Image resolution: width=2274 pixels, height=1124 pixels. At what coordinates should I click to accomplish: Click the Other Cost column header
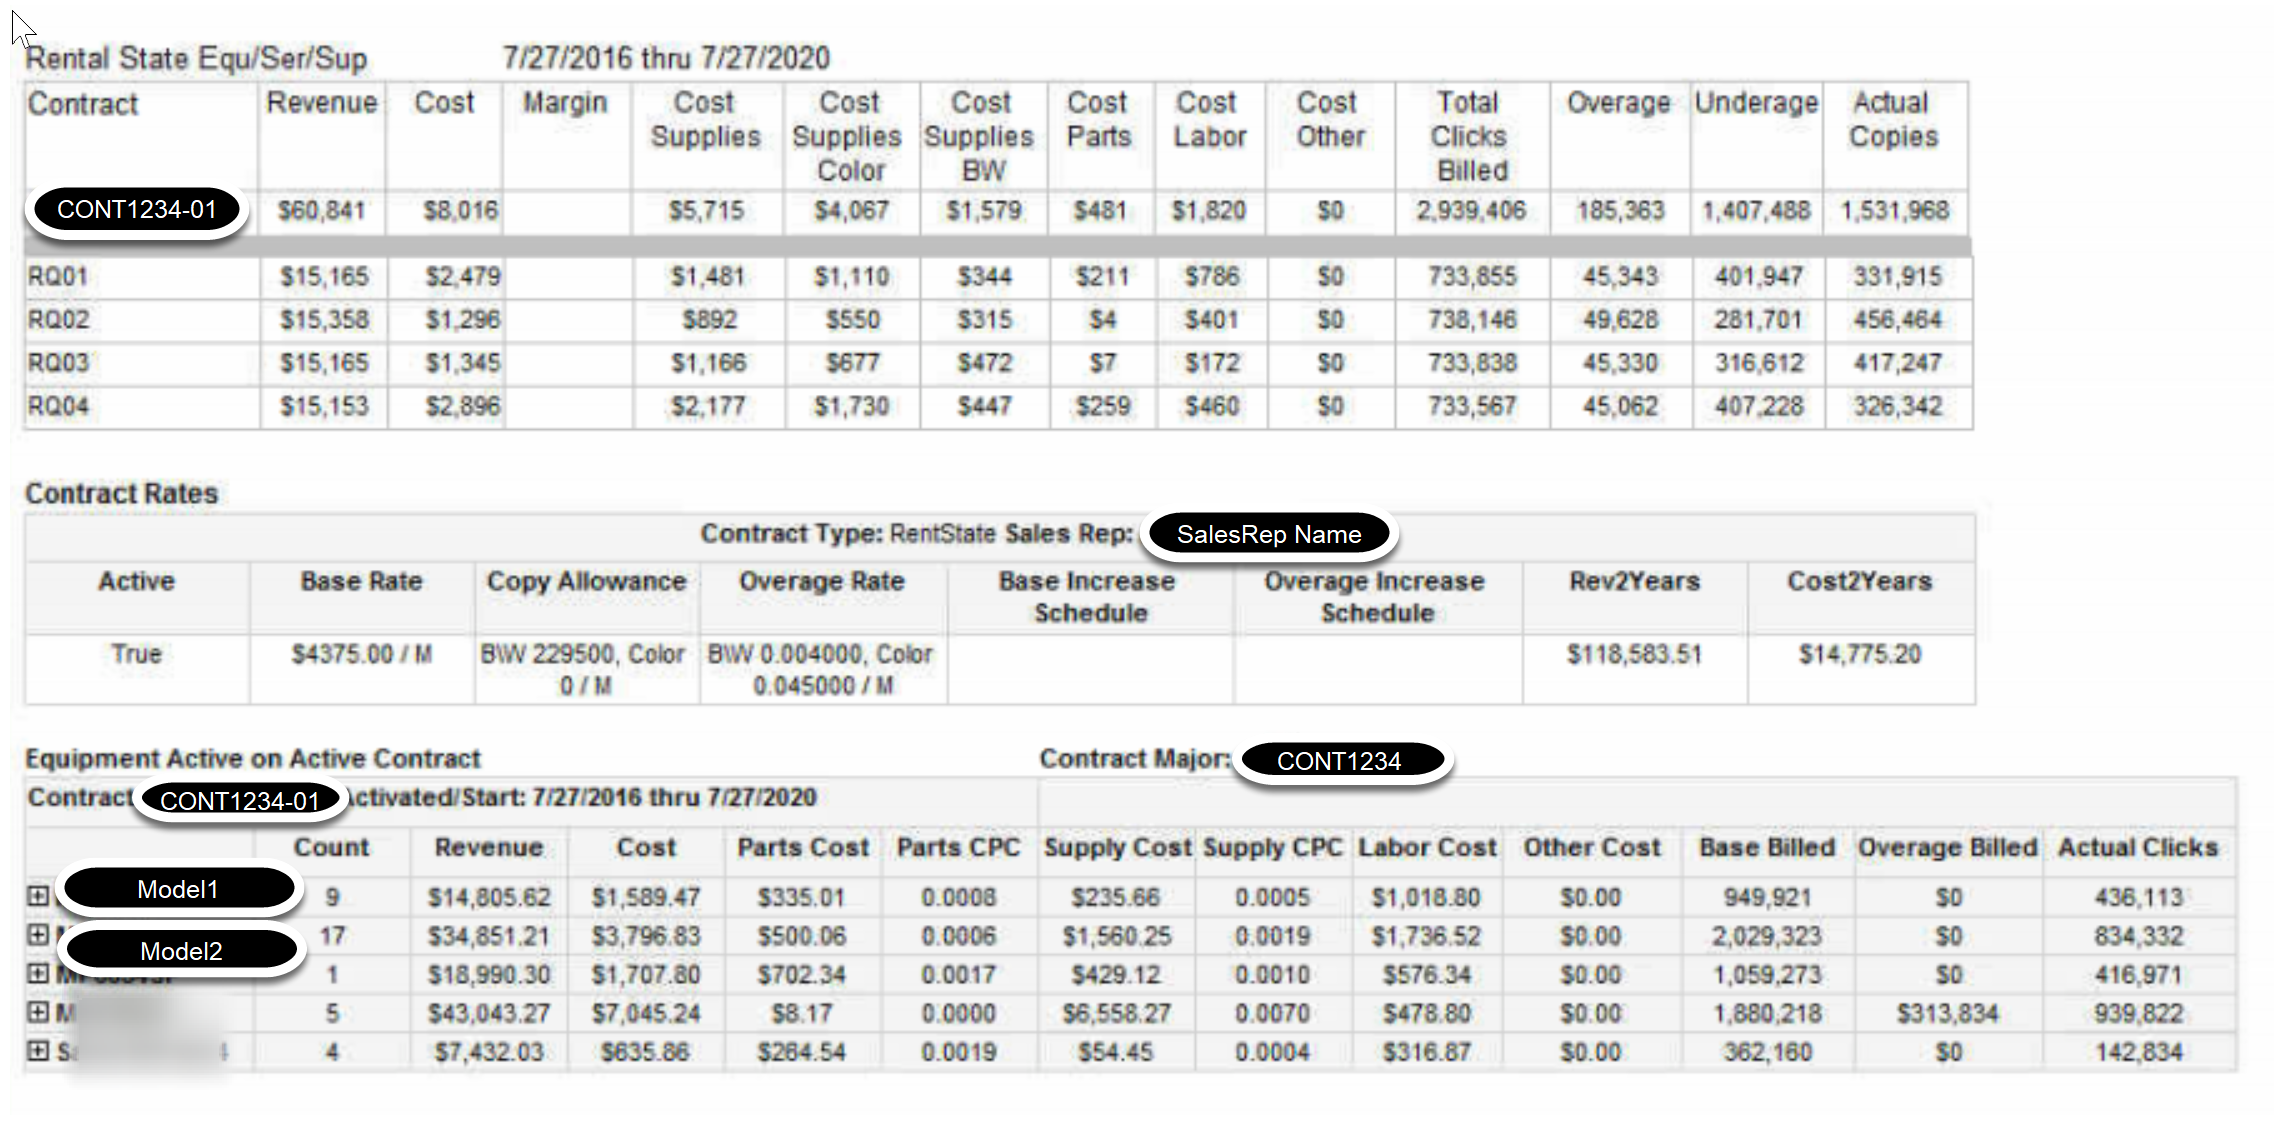tap(1591, 847)
